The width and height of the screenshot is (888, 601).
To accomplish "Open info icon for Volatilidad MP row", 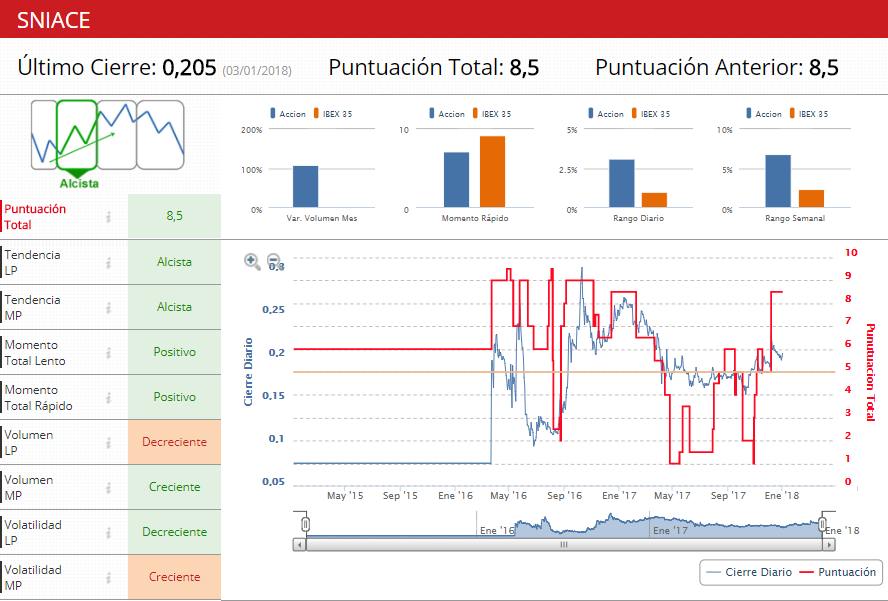I will [108, 578].
